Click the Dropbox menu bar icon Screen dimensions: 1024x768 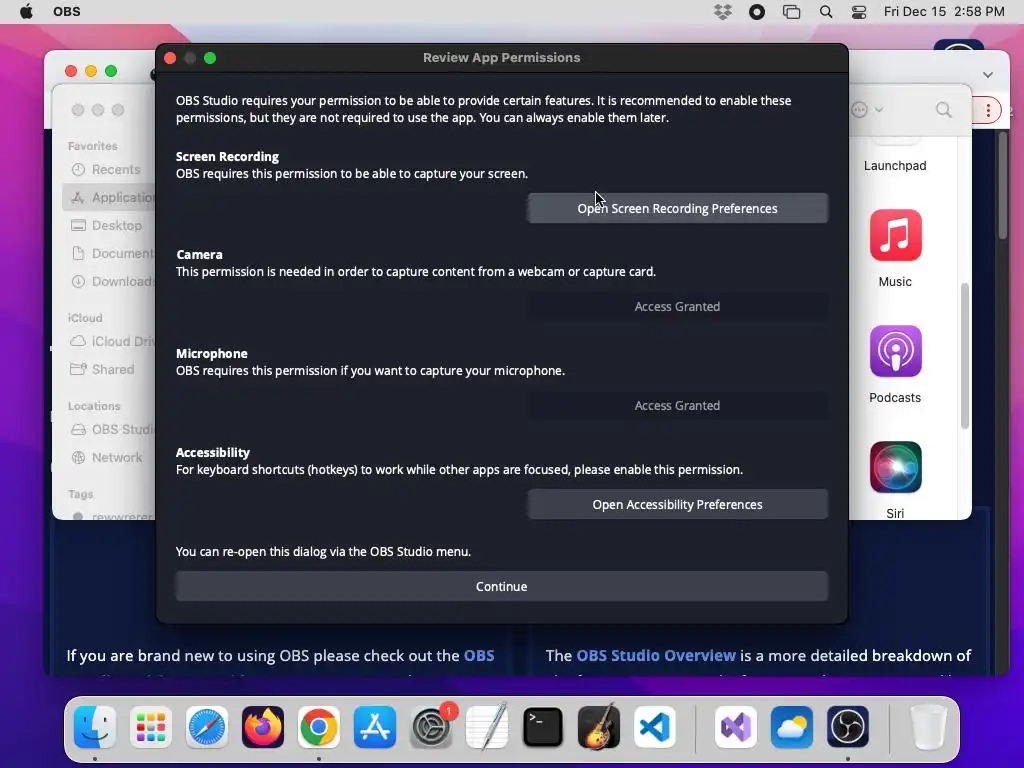pyautogui.click(x=723, y=12)
